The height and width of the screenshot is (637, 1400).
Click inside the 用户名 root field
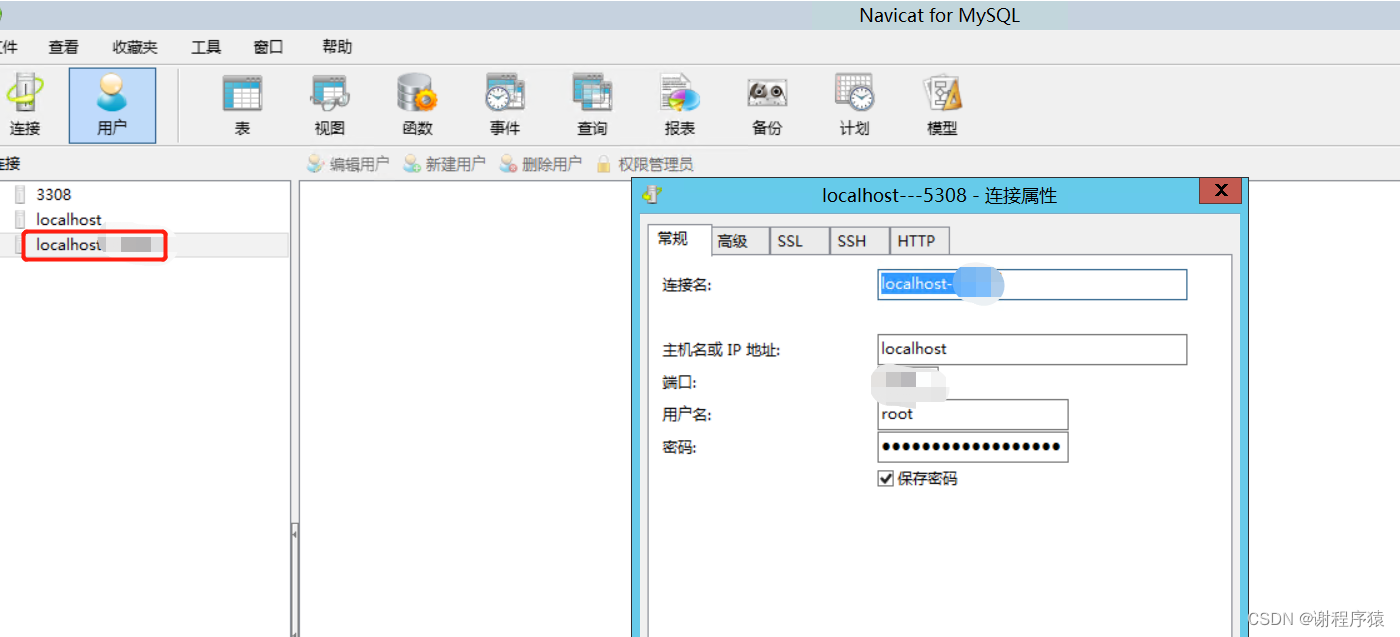pyautogui.click(x=972, y=414)
